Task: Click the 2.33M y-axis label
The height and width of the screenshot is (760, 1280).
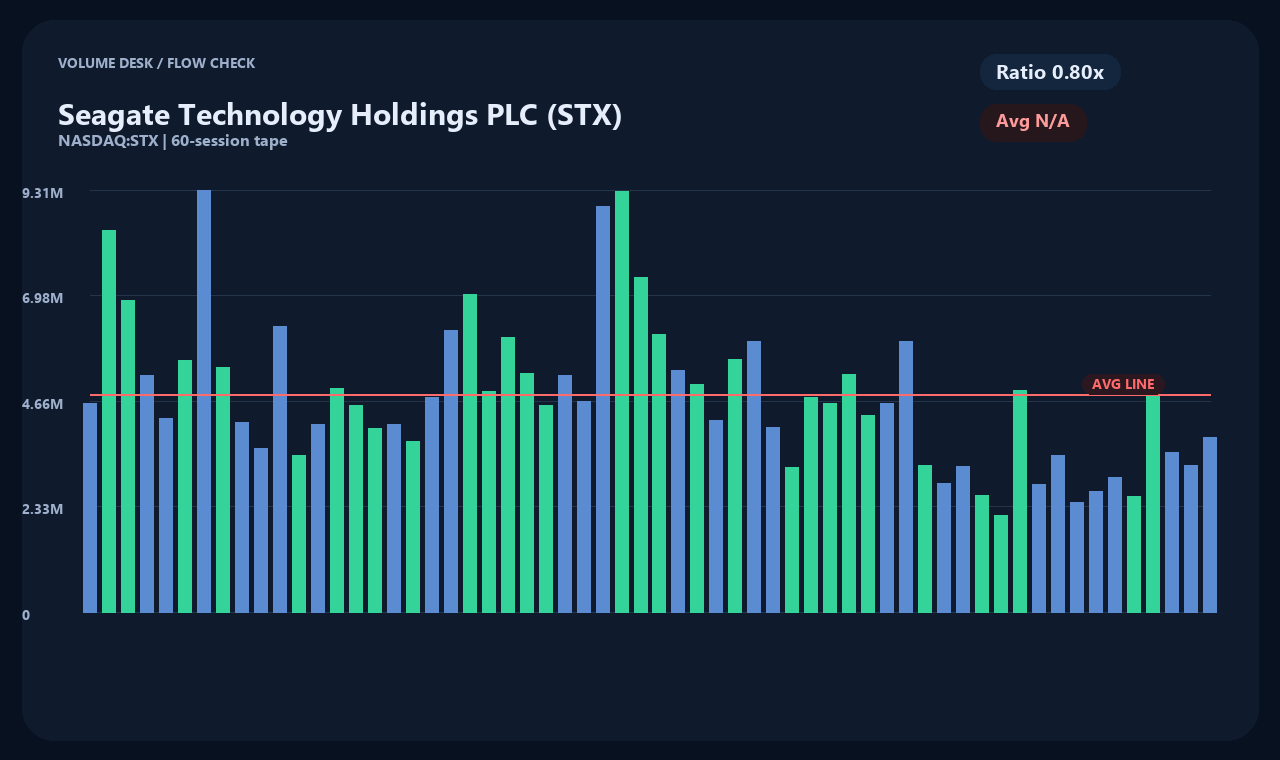Action: tap(43, 509)
